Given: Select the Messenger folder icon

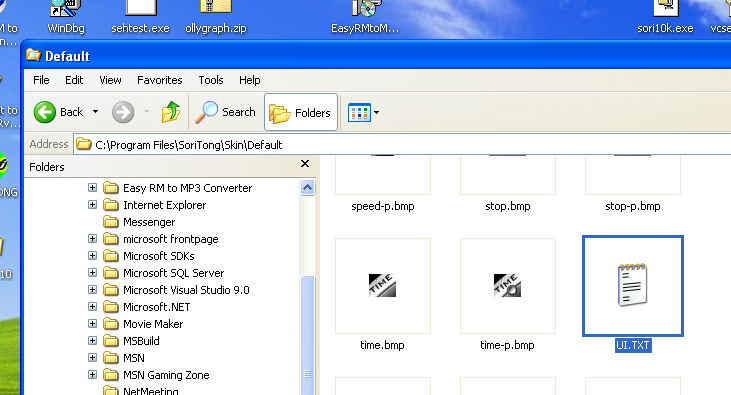Looking at the screenshot, I should click(x=110, y=222).
